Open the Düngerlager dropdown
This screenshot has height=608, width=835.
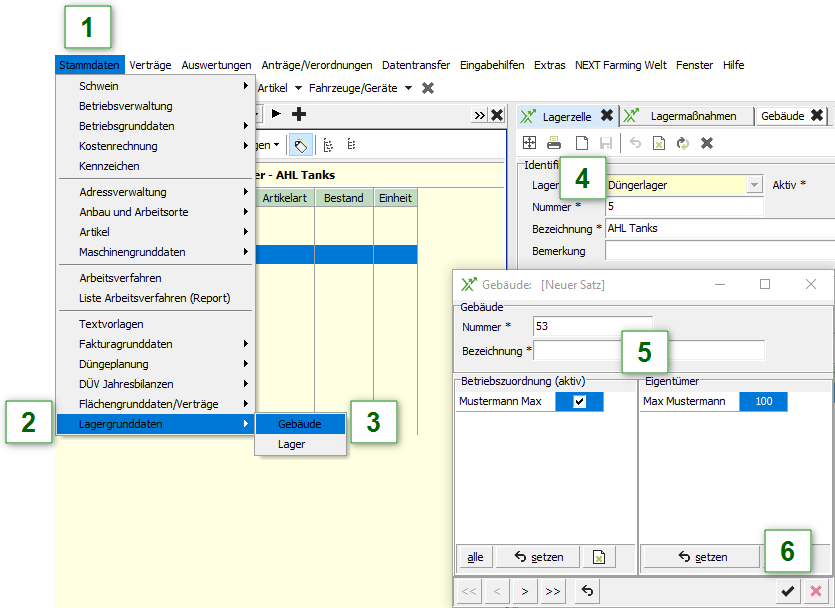[753, 185]
